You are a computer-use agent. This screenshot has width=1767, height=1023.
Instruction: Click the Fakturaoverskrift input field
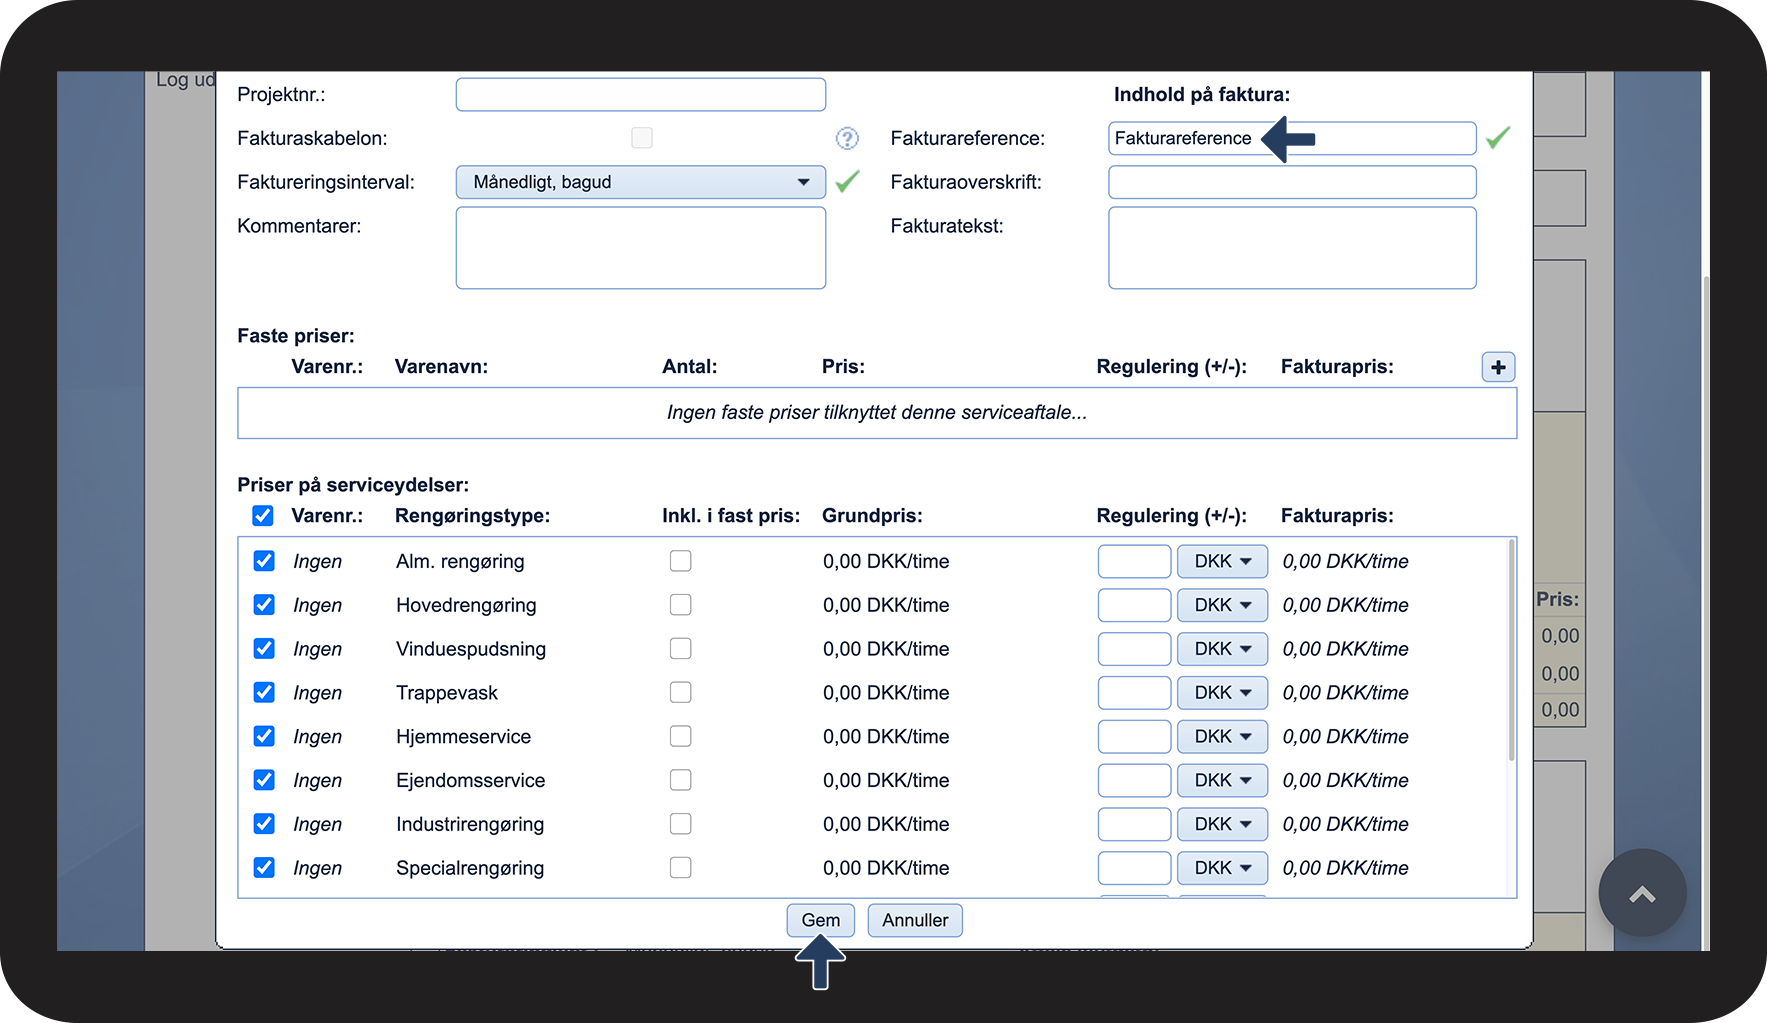1291,182
